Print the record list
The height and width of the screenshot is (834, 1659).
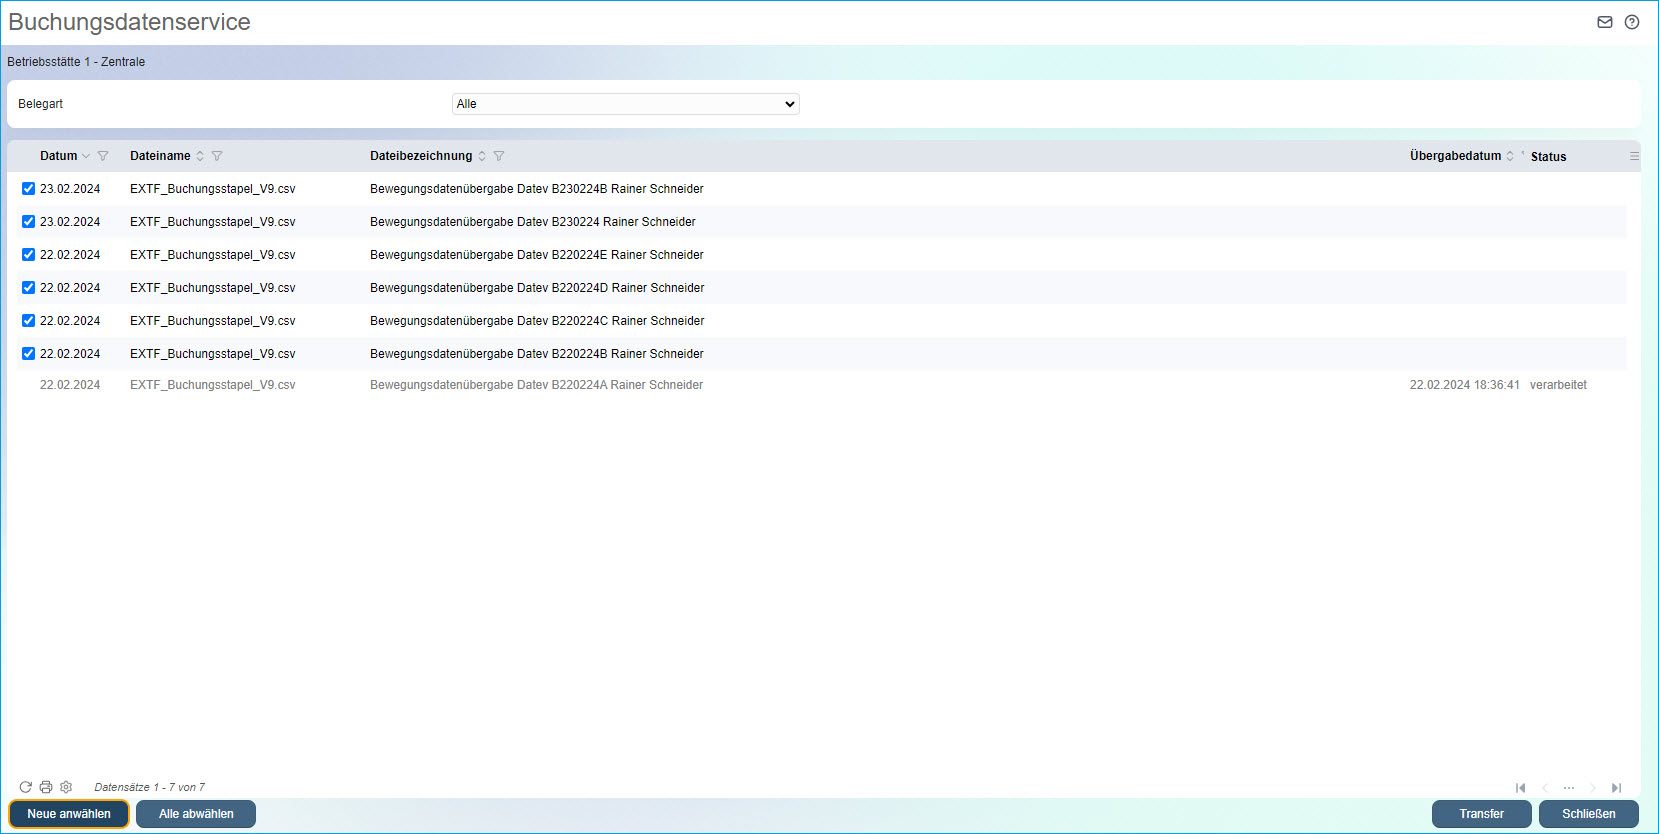[46, 787]
